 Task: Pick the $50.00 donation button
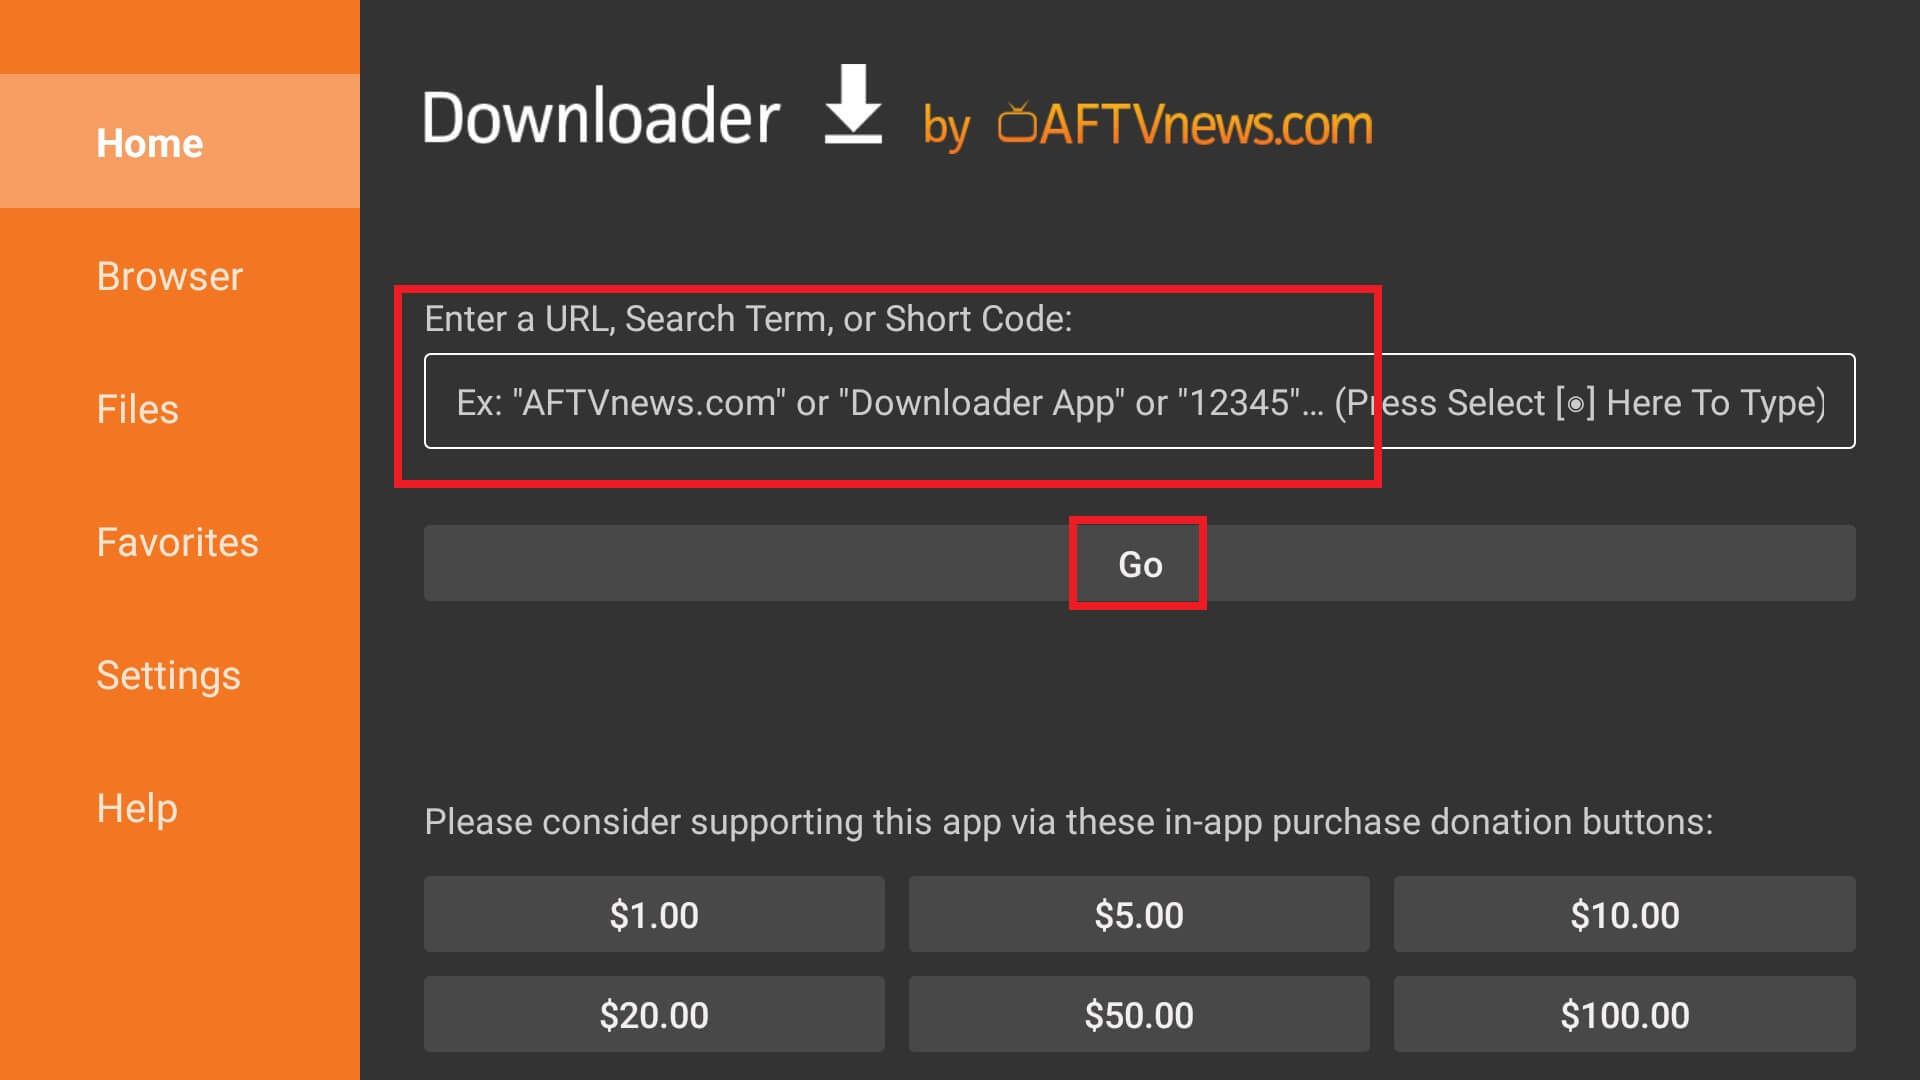[1139, 1014]
